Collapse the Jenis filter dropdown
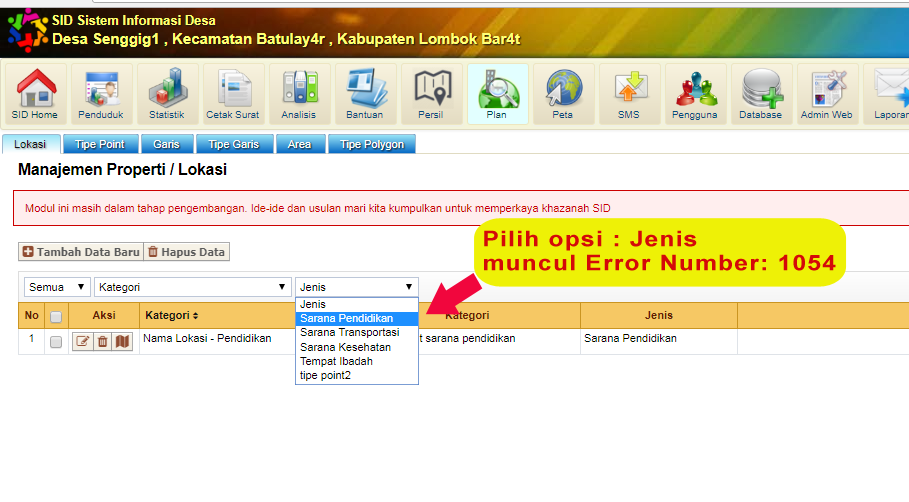The width and height of the screenshot is (909, 502). point(357,287)
